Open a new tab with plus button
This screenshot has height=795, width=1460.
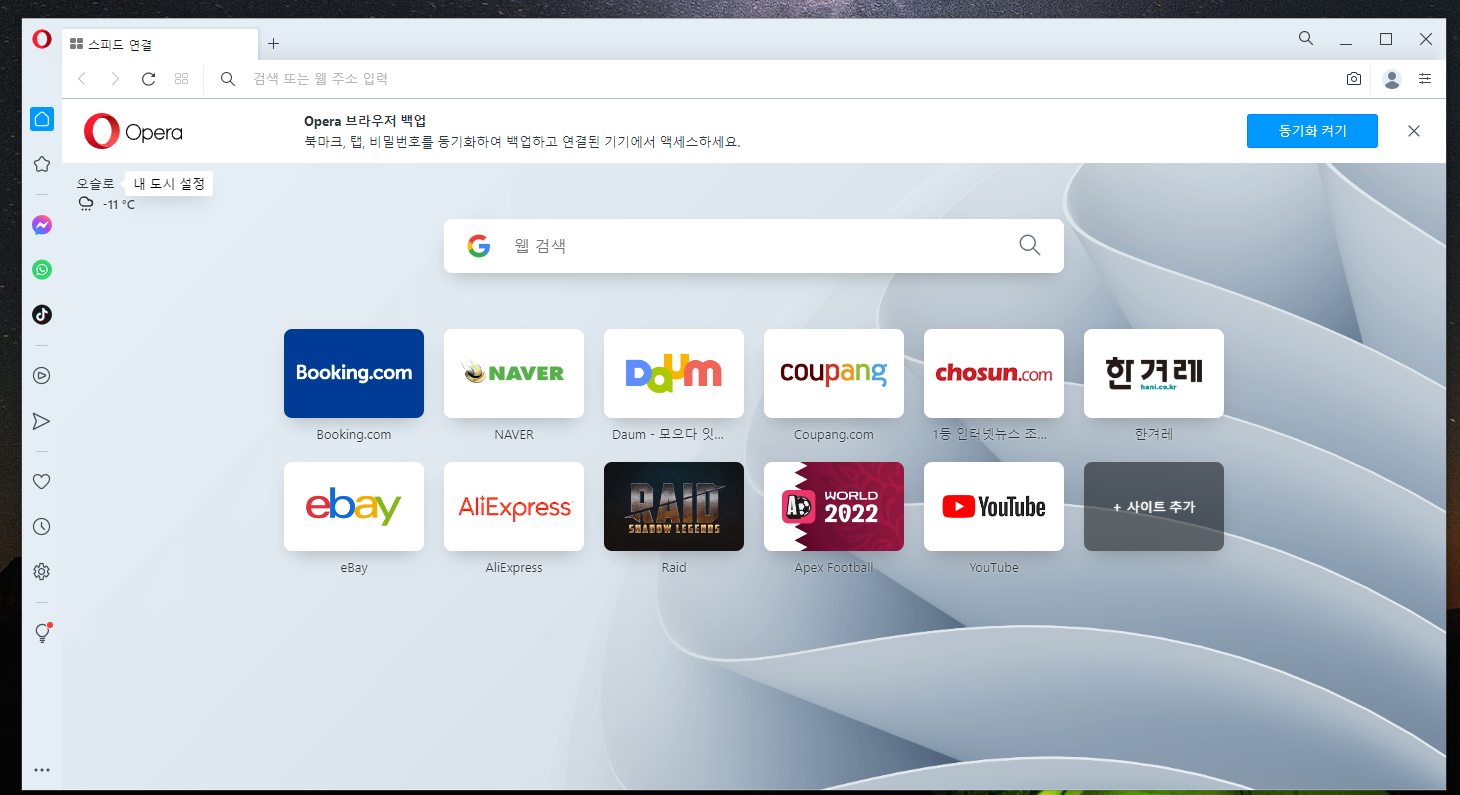pyautogui.click(x=273, y=44)
